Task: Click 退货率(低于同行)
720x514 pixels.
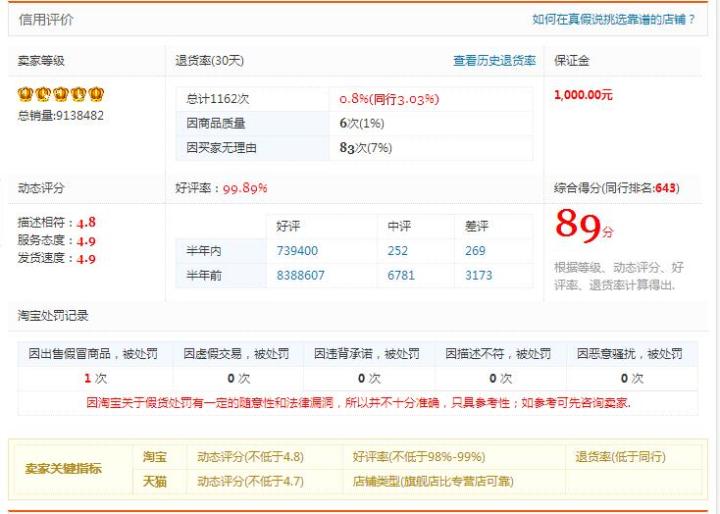Action: (x=620, y=457)
